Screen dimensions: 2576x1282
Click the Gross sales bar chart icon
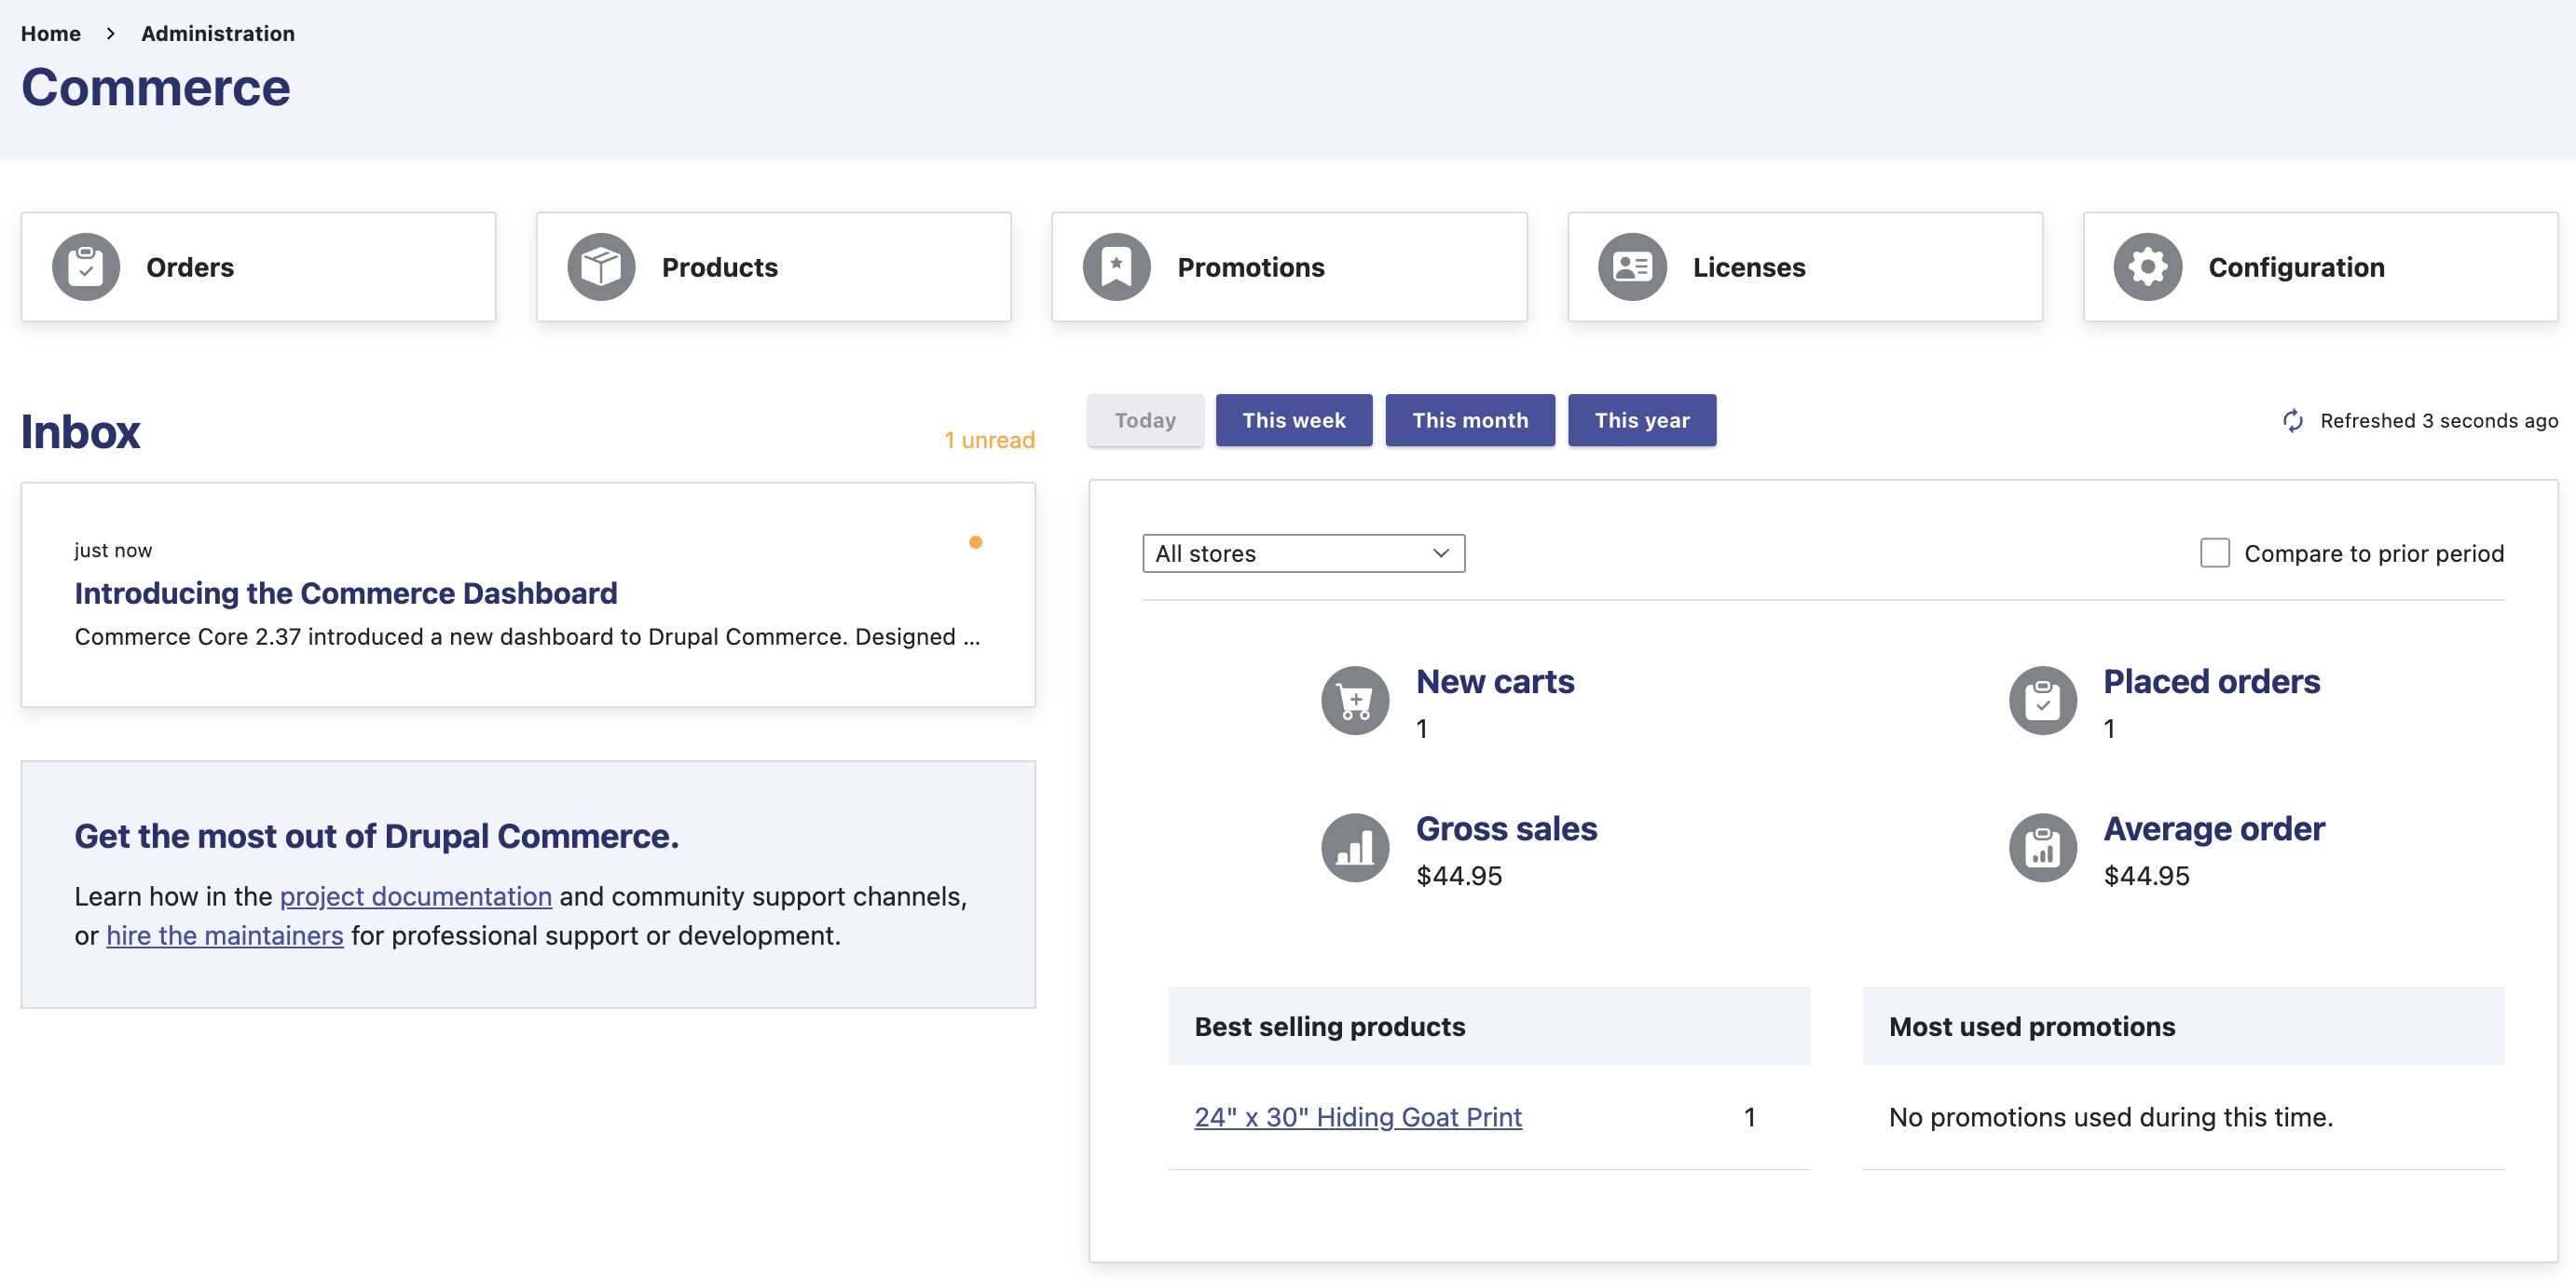pos(1355,848)
